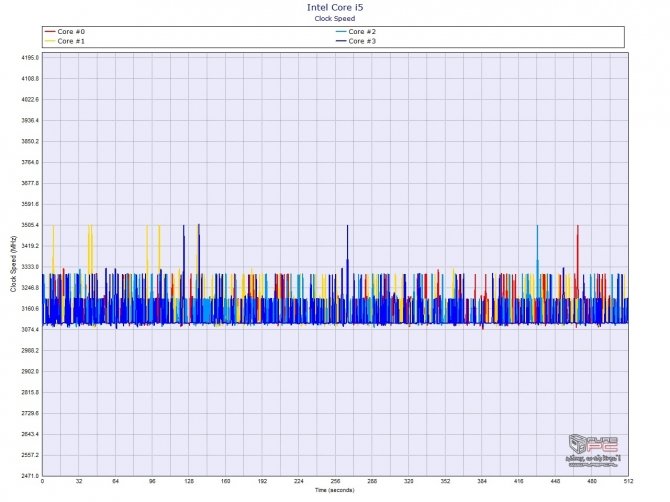Click the 2988.2 y-axis value
Viewport: 670px width, 502px height.
click(x=30, y=351)
